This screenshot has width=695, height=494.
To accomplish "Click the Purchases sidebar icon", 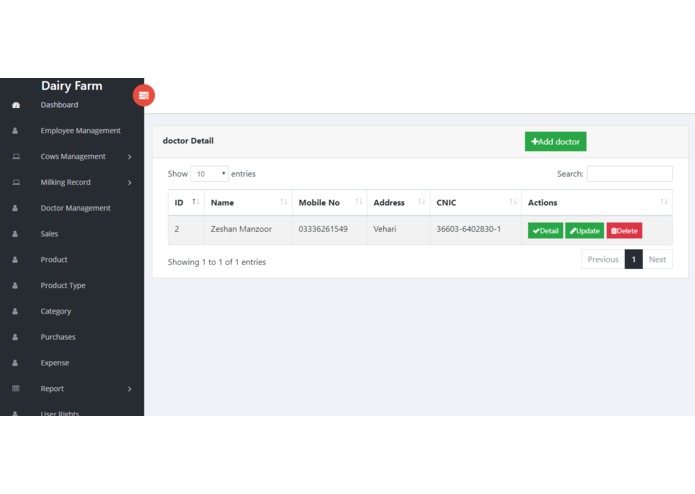I will point(15,337).
